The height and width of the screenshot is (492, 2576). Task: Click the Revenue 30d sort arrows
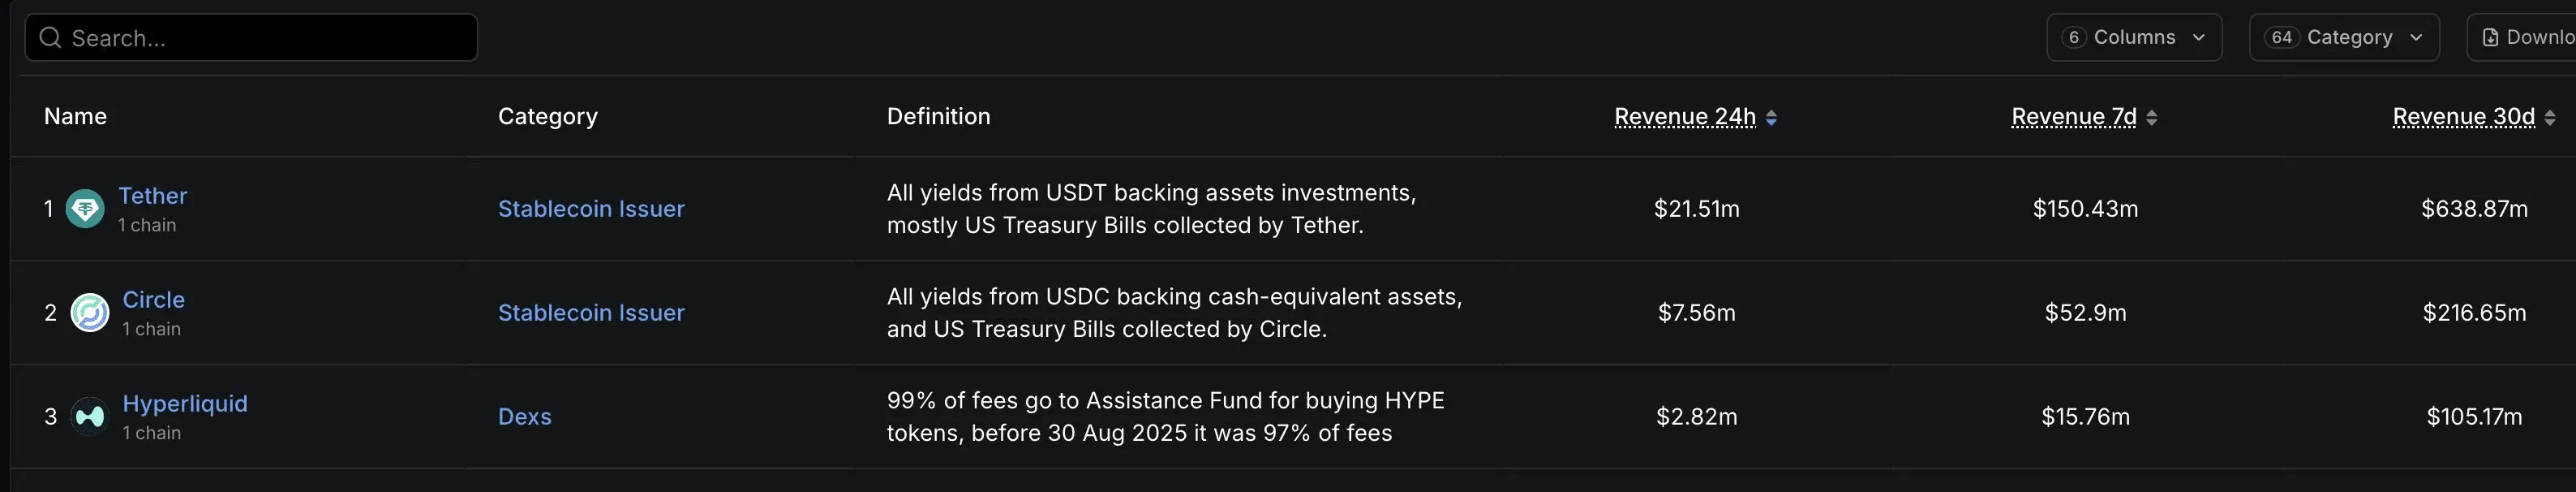[2550, 118]
